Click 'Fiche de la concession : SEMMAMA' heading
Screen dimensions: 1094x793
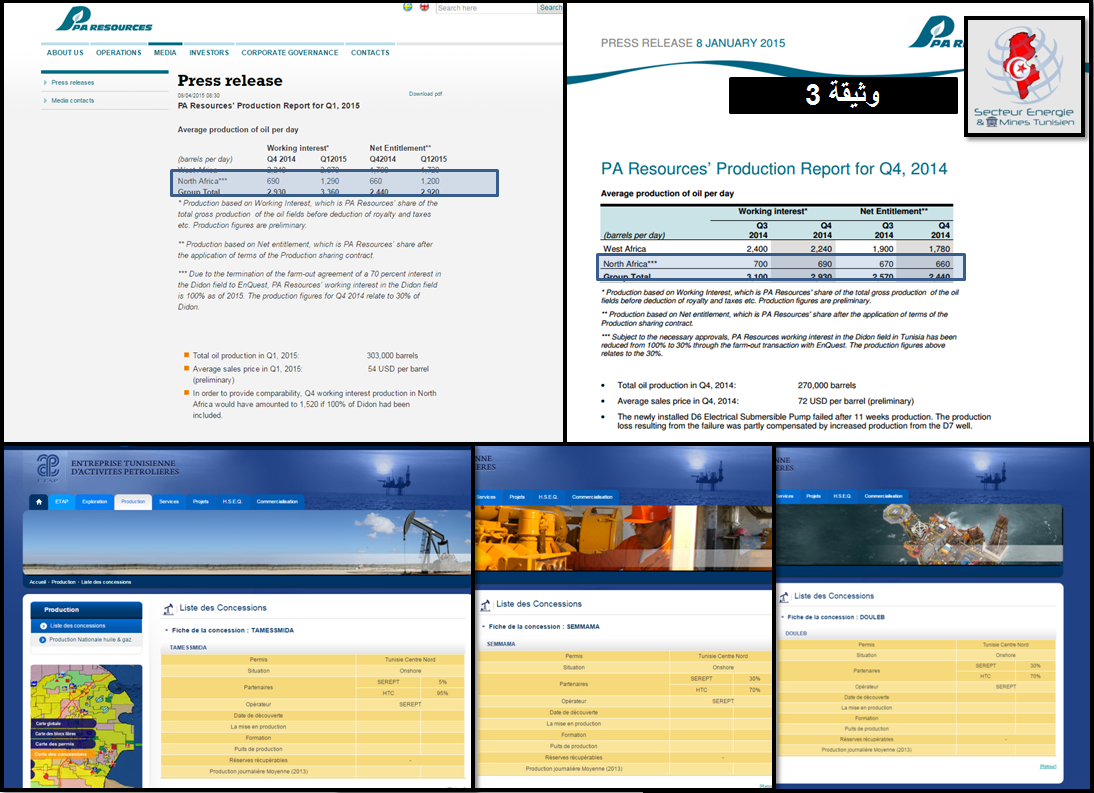tap(544, 627)
